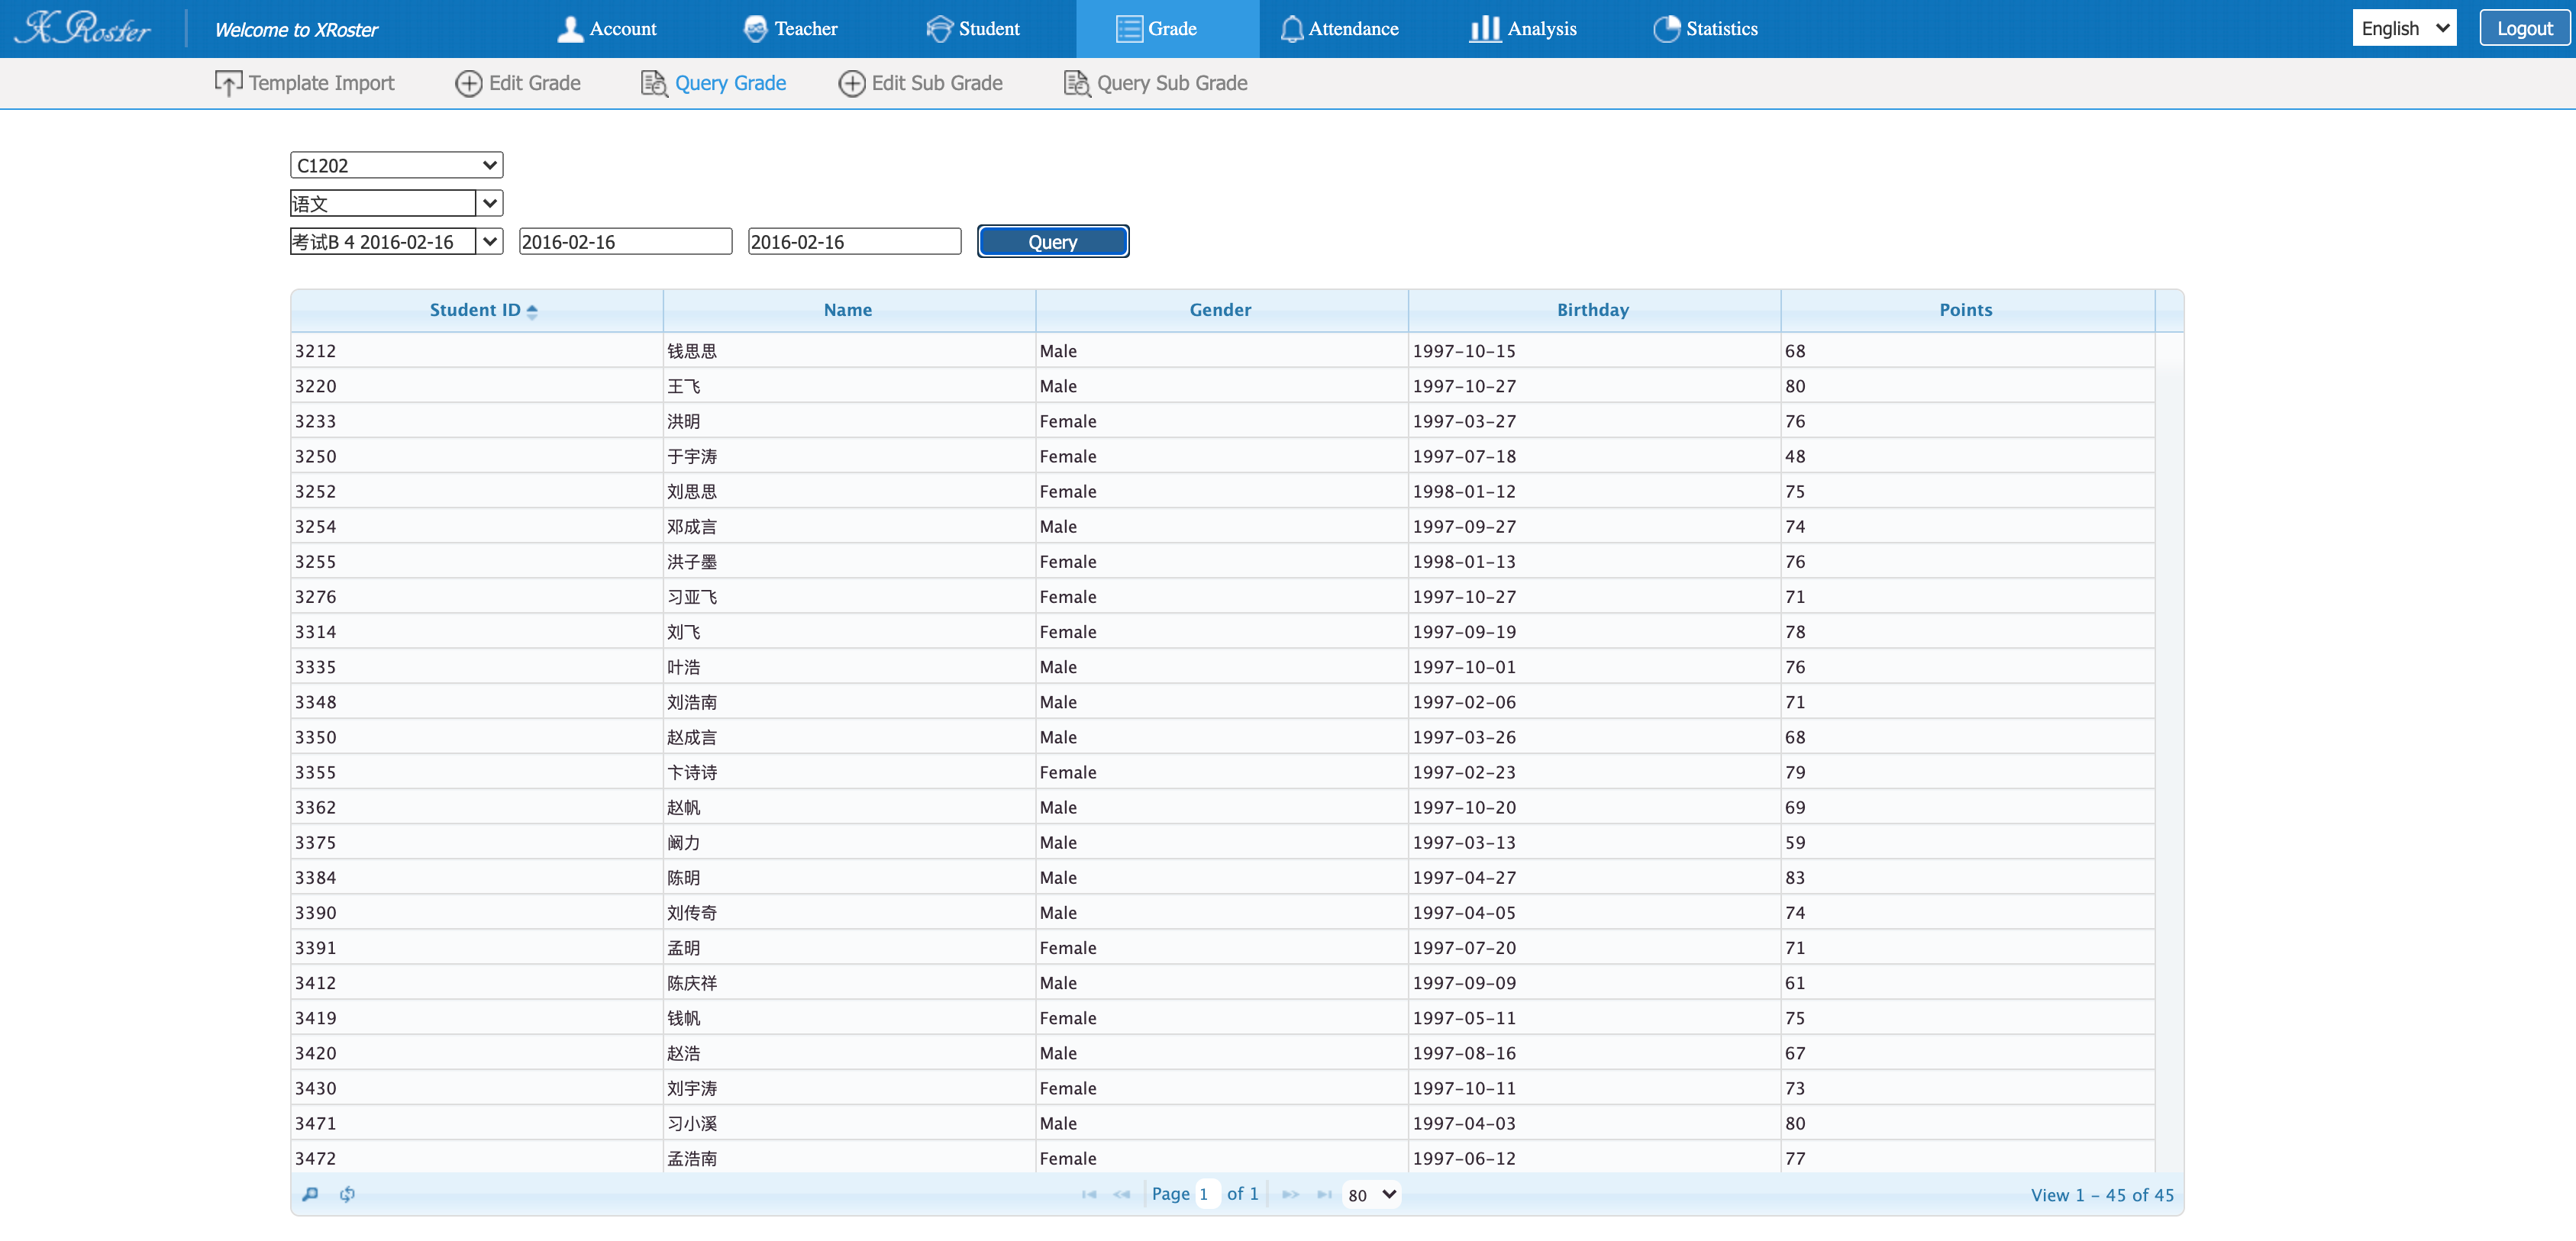Change rows-per-page dropdown showing 80
Screen dimensions: 2576x1241
pos(1371,1194)
